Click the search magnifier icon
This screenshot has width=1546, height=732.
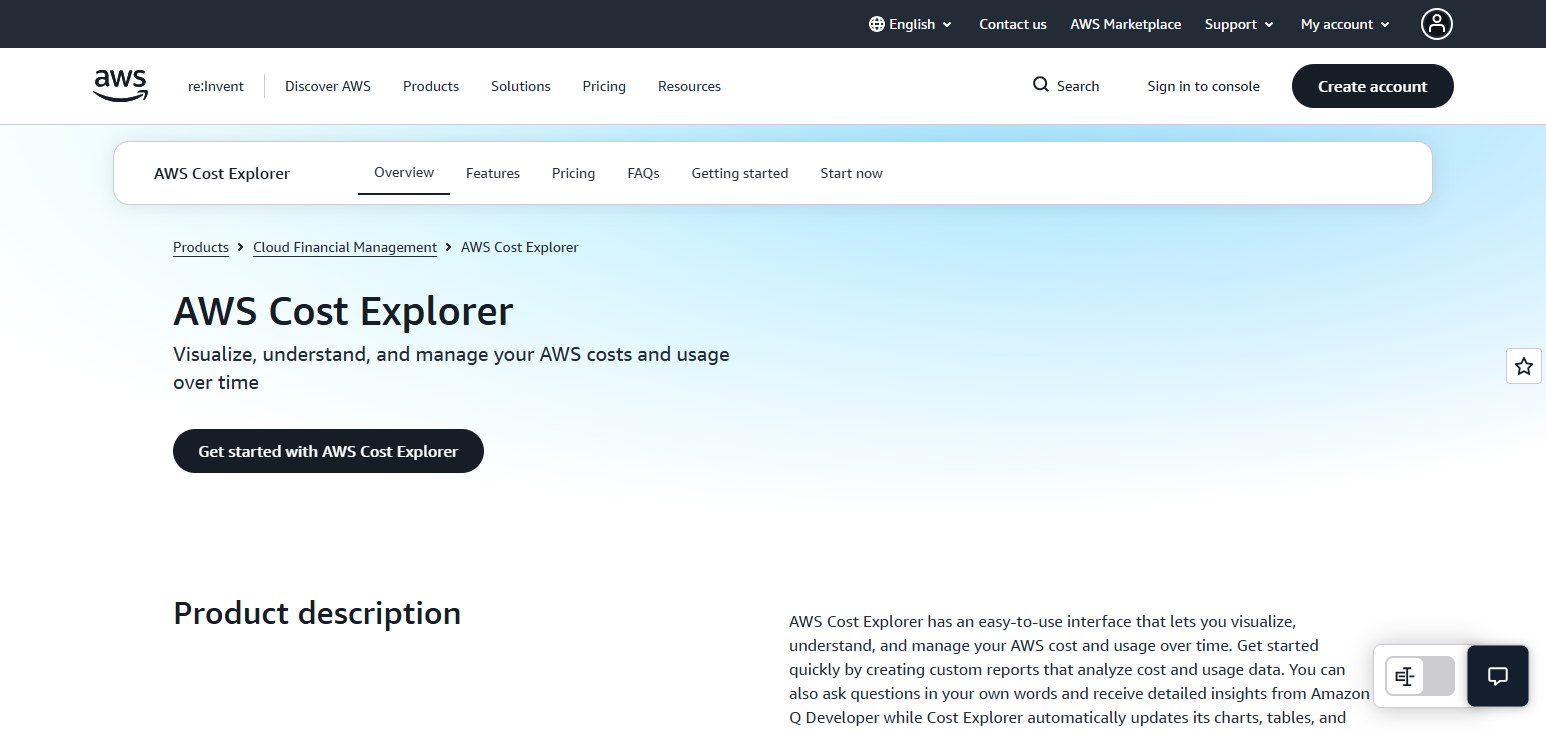pyautogui.click(x=1041, y=85)
